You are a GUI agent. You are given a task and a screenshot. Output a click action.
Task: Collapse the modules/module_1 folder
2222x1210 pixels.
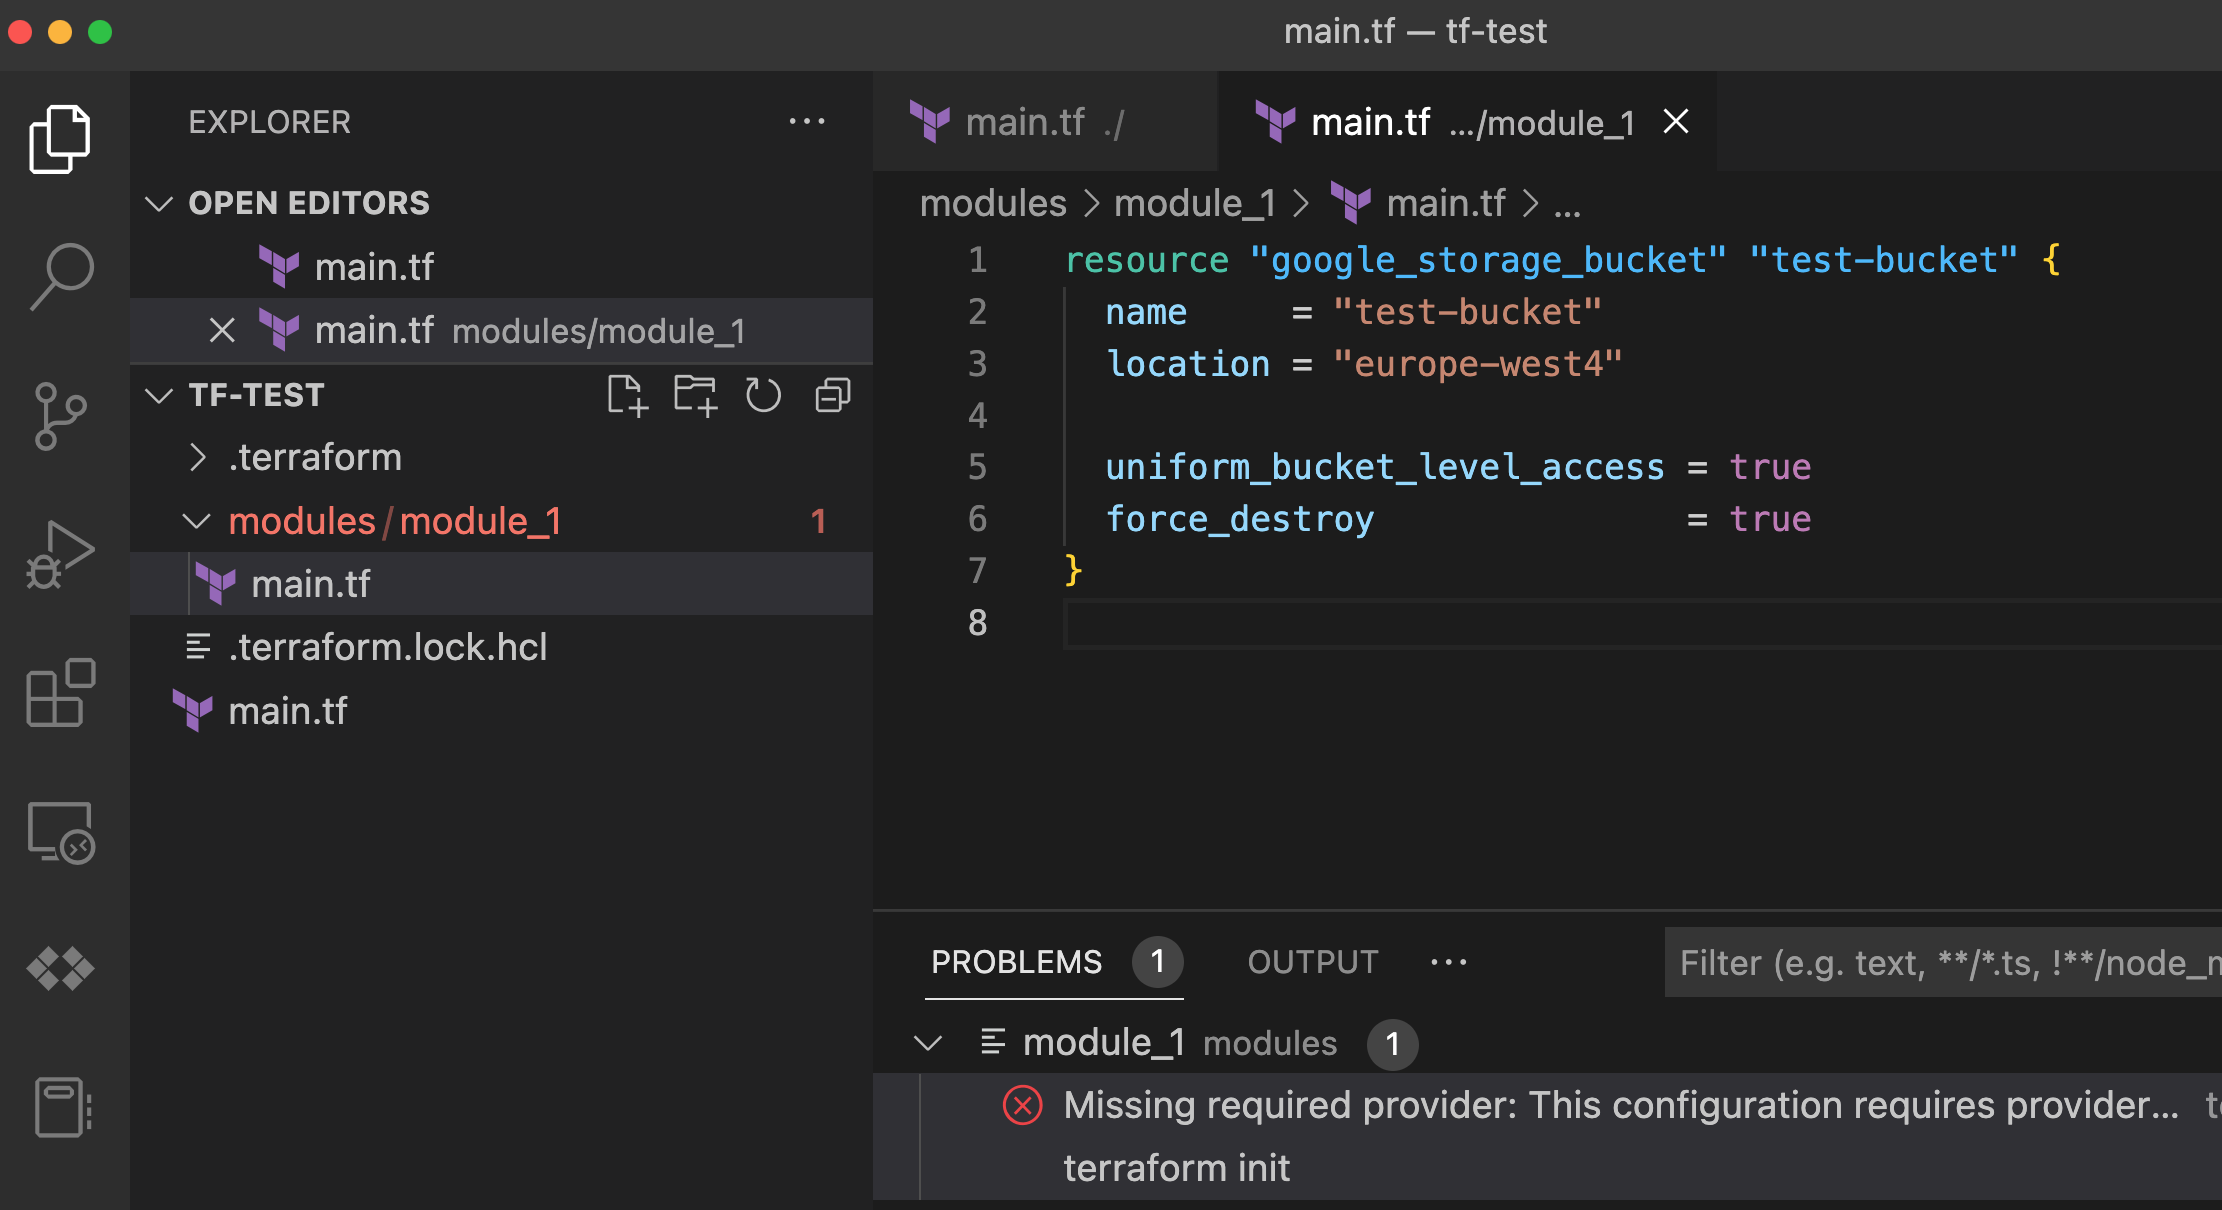pyautogui.click(x=197, y=521)
